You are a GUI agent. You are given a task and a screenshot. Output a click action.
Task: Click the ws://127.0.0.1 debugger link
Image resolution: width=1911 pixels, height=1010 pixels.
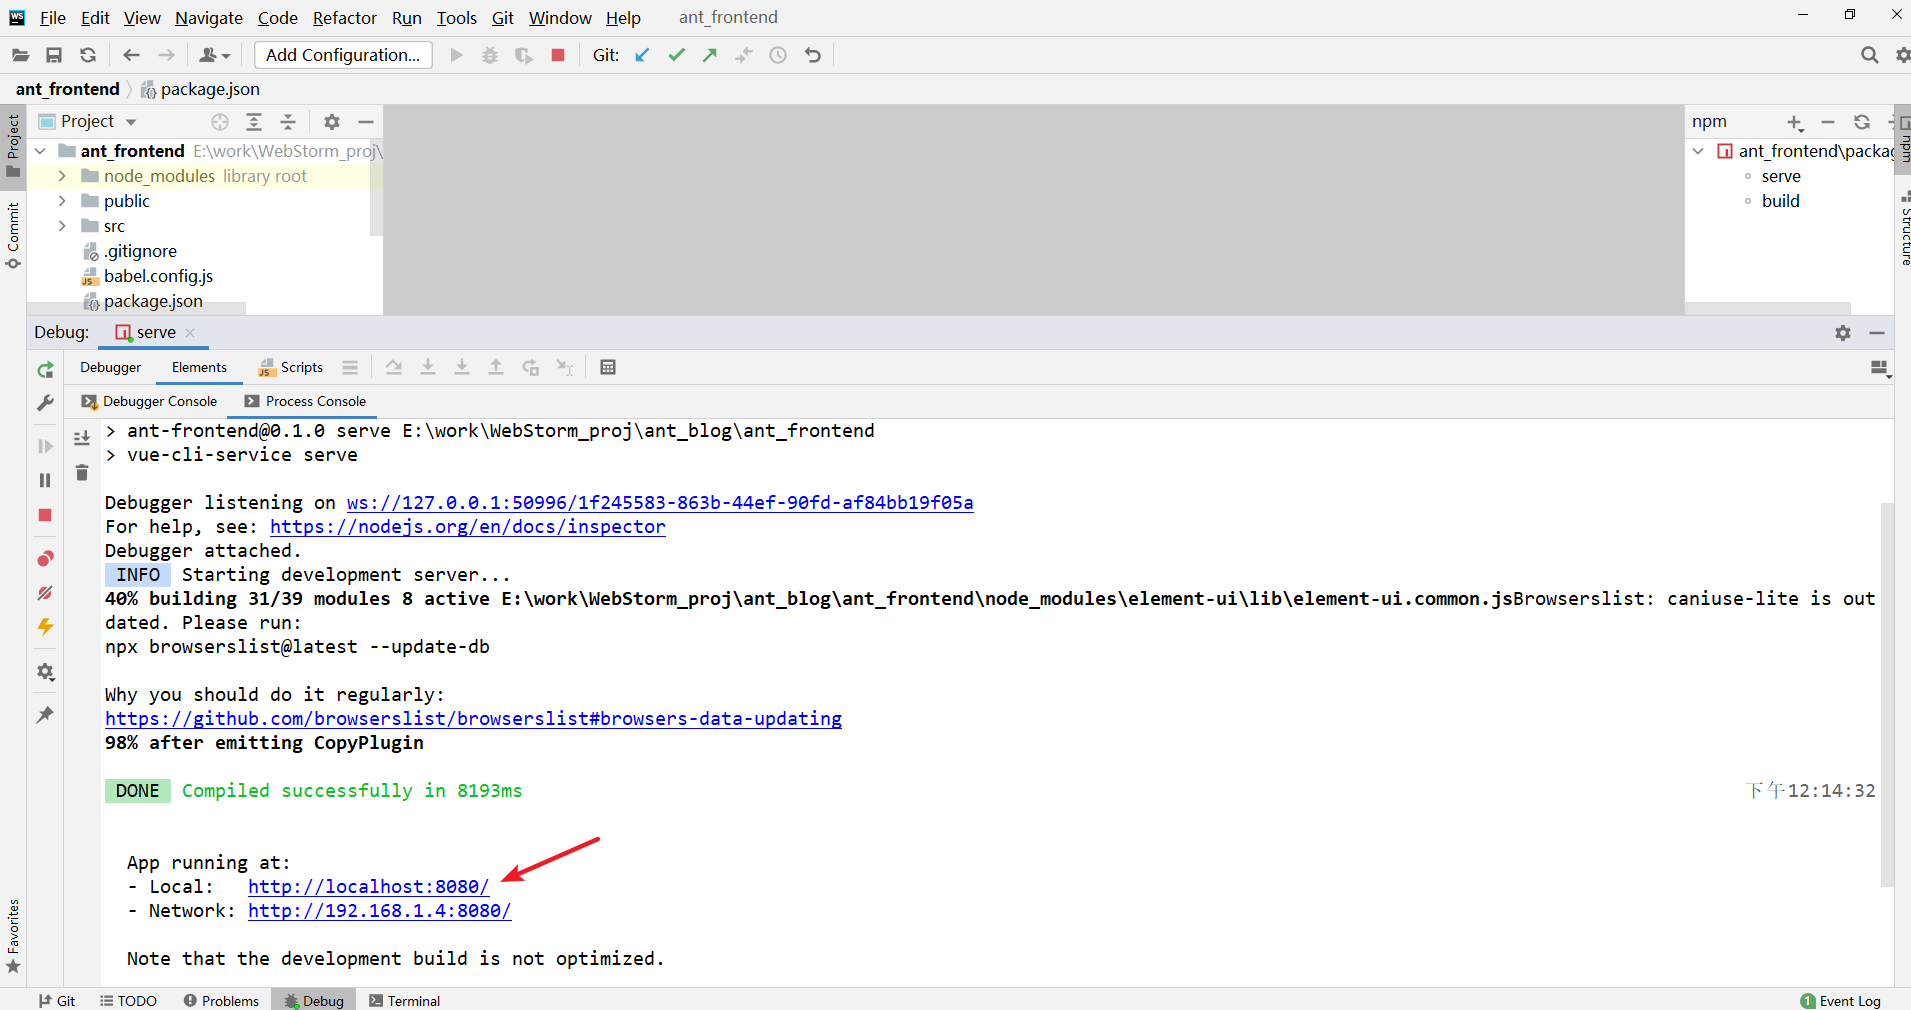pyautogui.click(x=660, y=503)
